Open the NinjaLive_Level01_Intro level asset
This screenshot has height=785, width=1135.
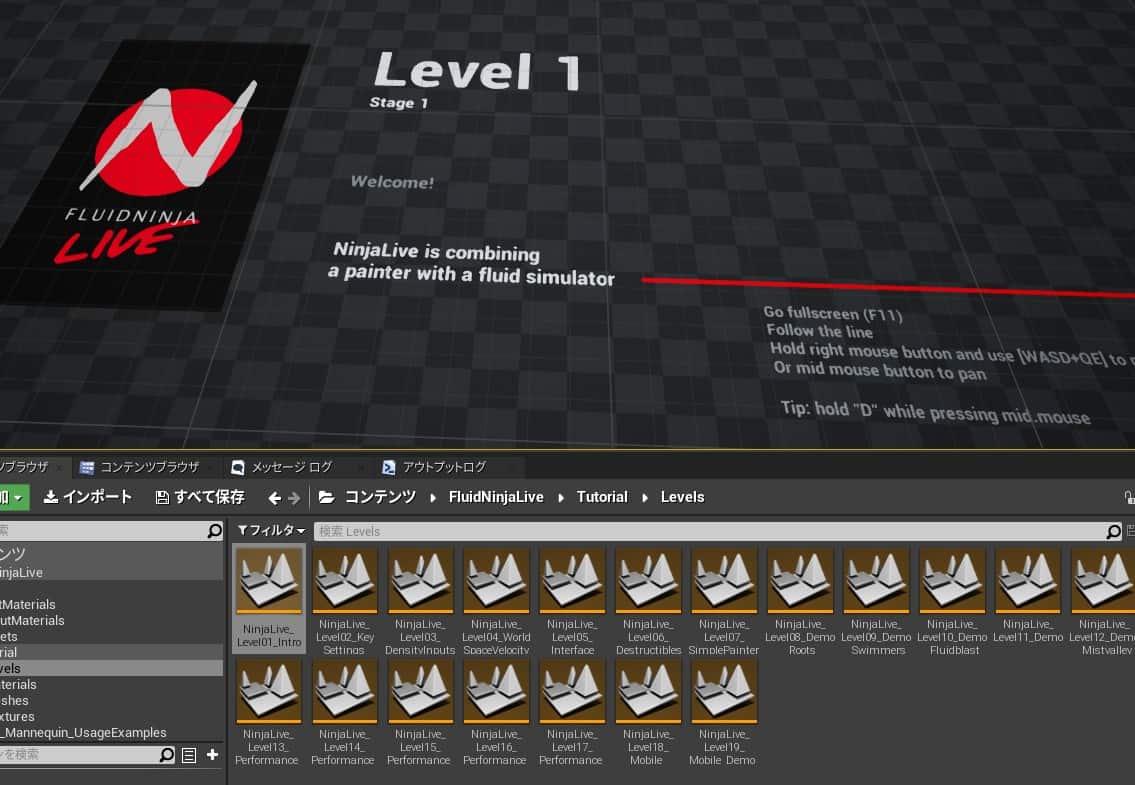269,599
